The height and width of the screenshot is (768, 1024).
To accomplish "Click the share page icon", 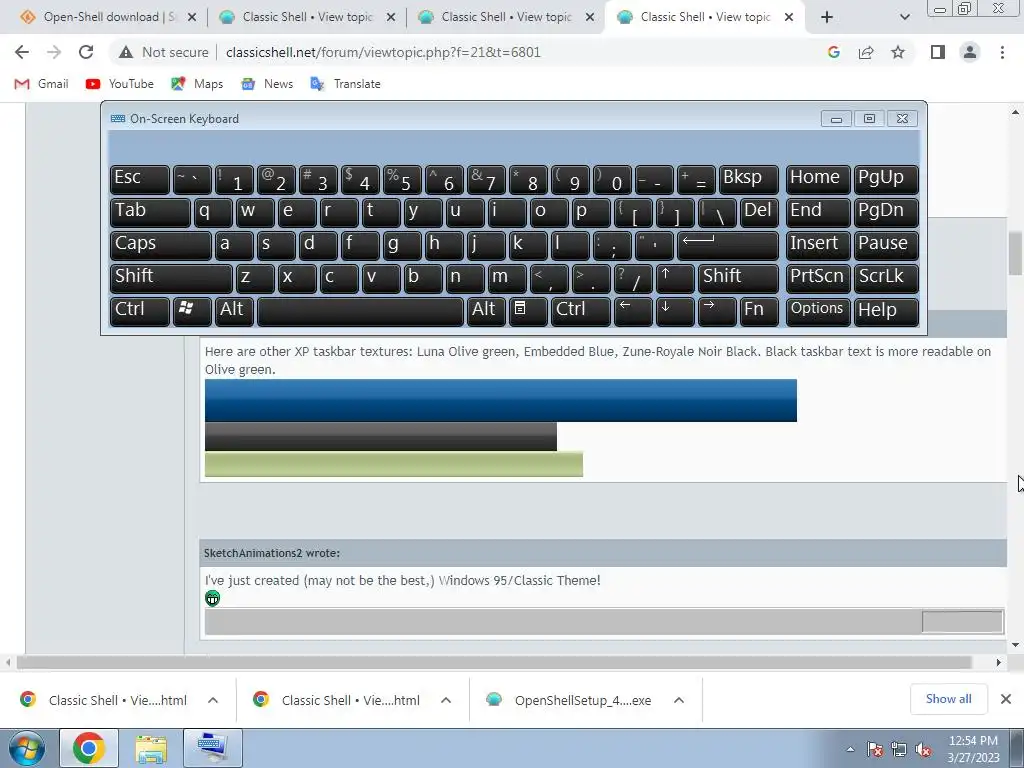I will click(x=866, y=52).
